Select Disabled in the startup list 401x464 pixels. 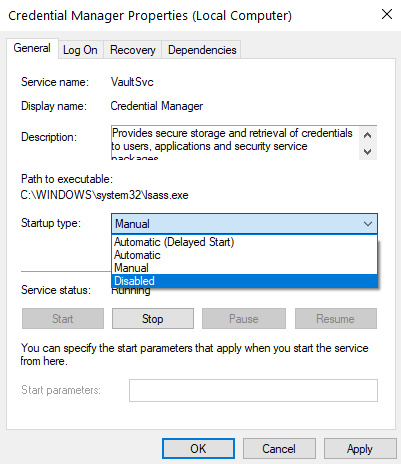[244, 281]
